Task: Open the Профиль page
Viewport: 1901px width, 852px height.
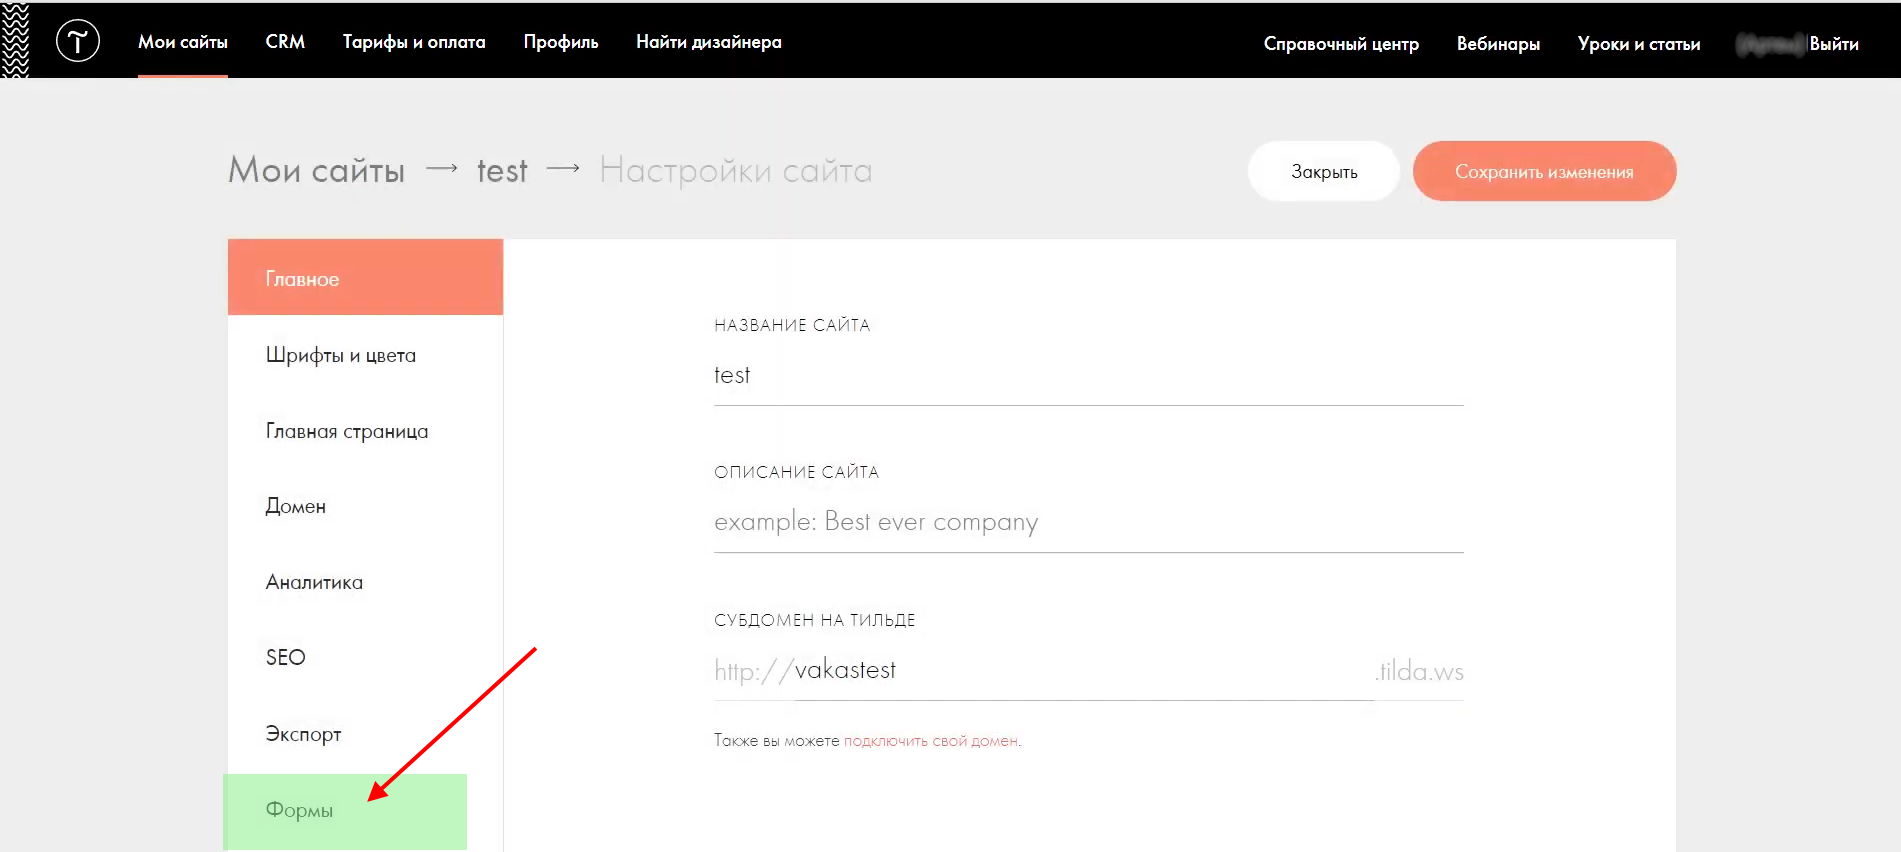Action: tap(561, 42)
